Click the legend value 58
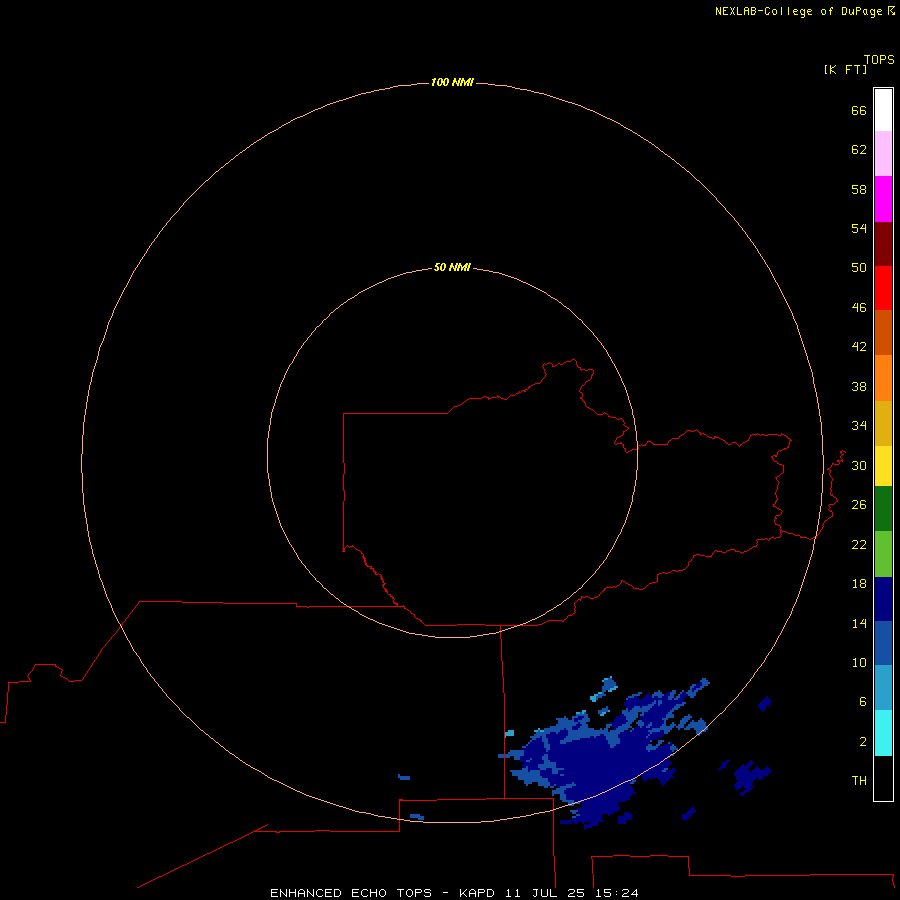Viewport: 900px width, 900px height. [x=859, y=189]
